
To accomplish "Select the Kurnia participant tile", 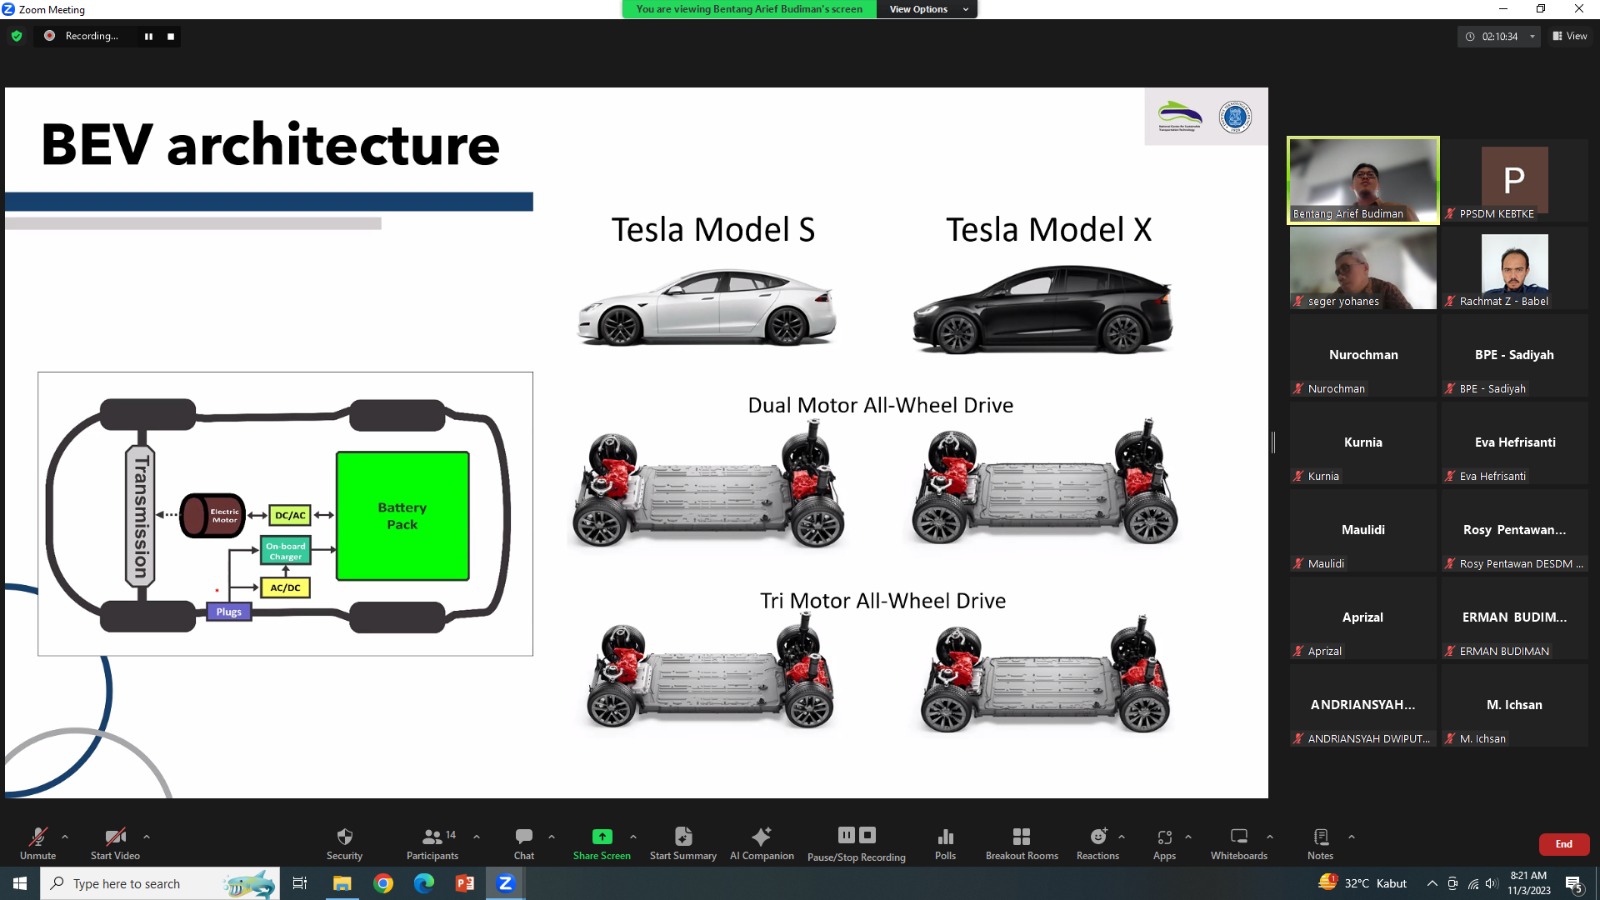I will (1363, 443).
